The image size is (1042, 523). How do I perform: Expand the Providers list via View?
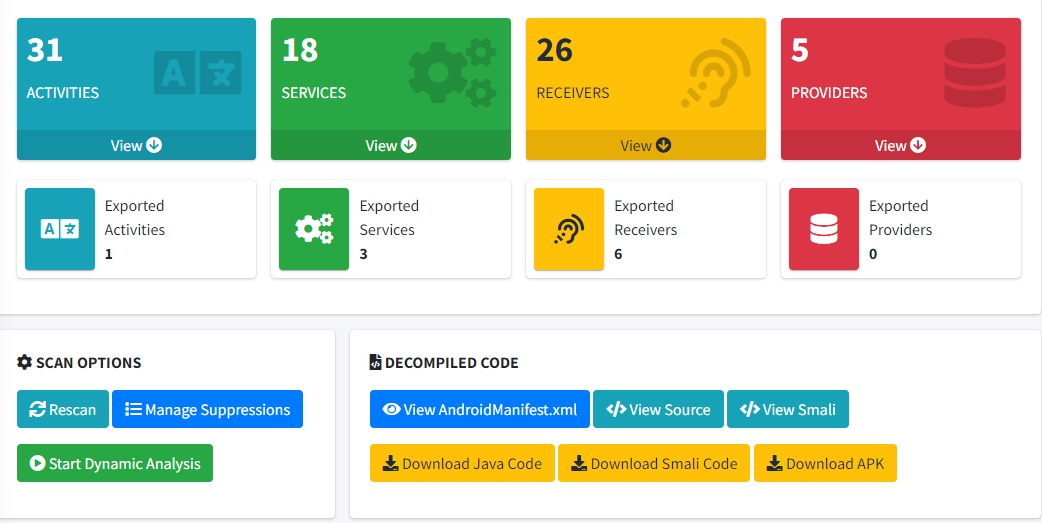pyautogui.click(x=900, y=145)
